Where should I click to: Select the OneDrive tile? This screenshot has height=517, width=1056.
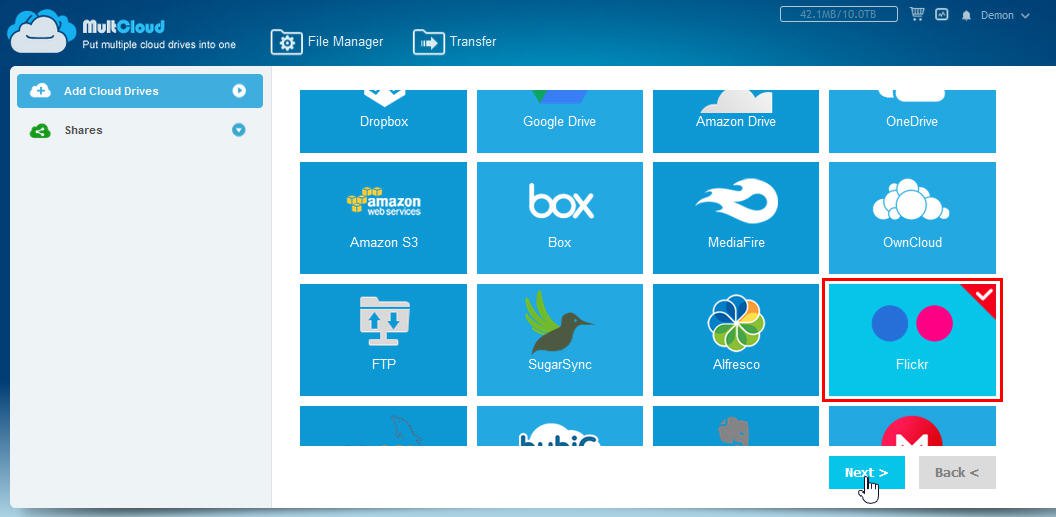point(912,121)
